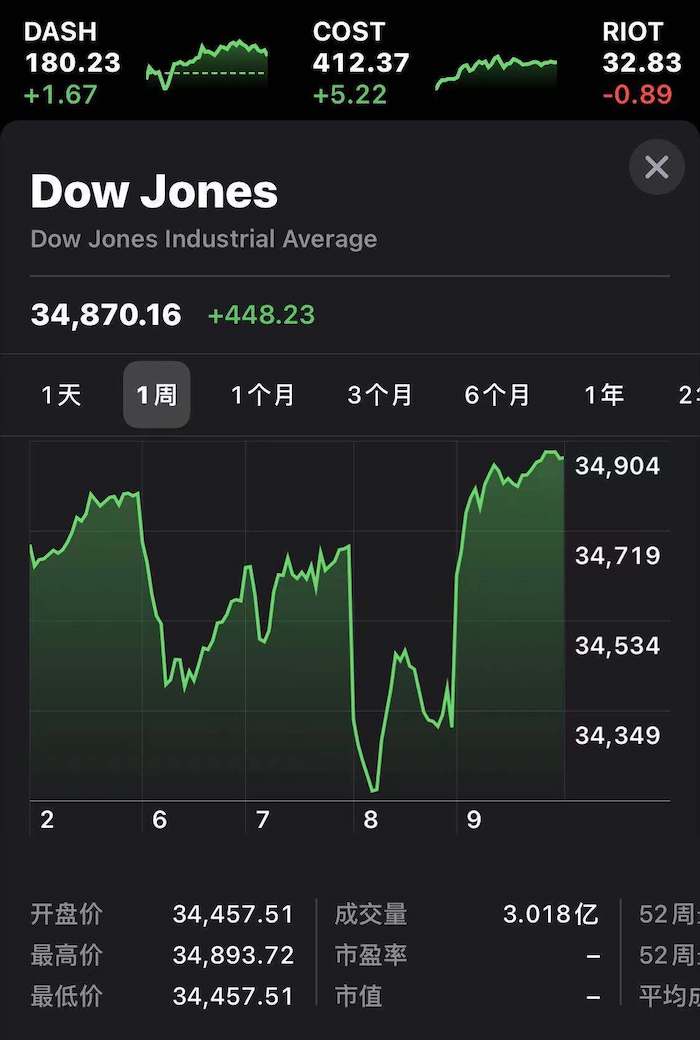700x1040 pixels.
Task: Tap the day 9 marker on chart axis
Action: coord(473,820)
